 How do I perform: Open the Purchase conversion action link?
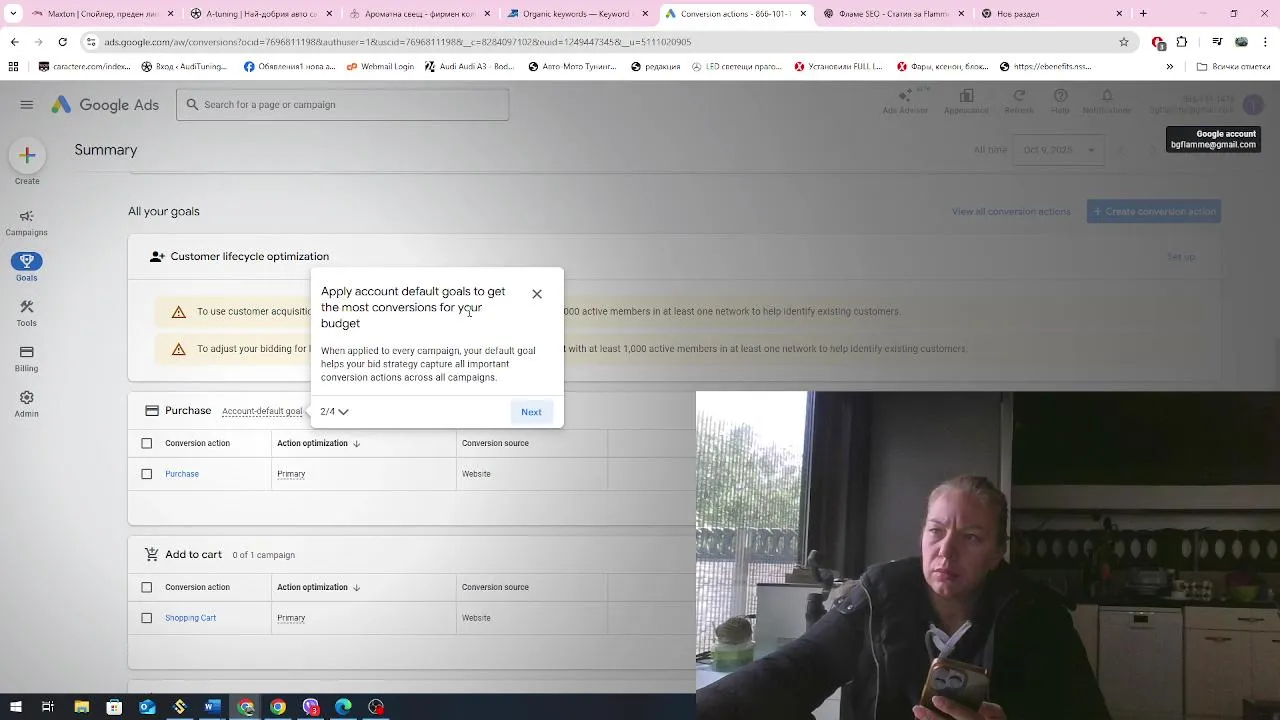point(182,474)
